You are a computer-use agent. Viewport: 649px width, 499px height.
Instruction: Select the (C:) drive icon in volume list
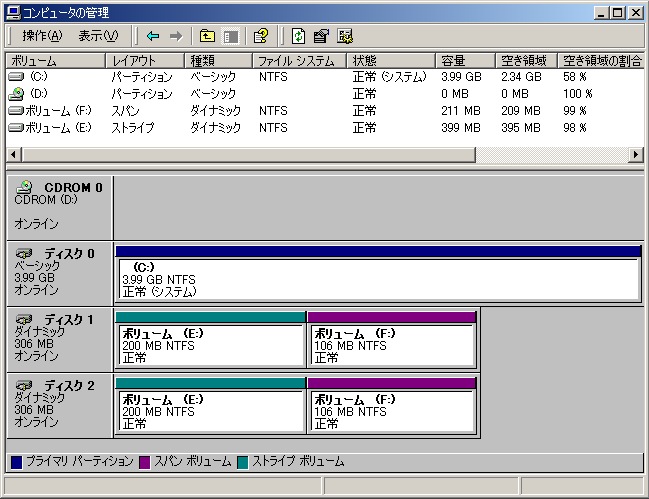[x=16, y=77]
